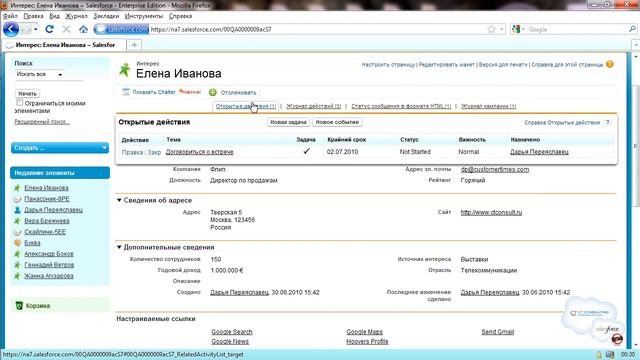The height and width of the screenshot is (360, 640).
Task: Click the green follow plus icon
Action: (213, 92)
